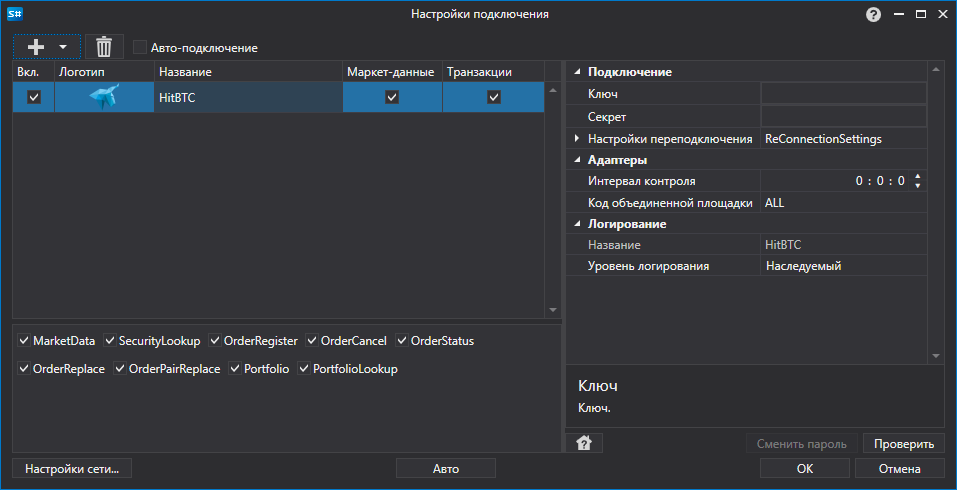
Task: Toggle the OrderStatus checkbox
Action: coord(402,341)
